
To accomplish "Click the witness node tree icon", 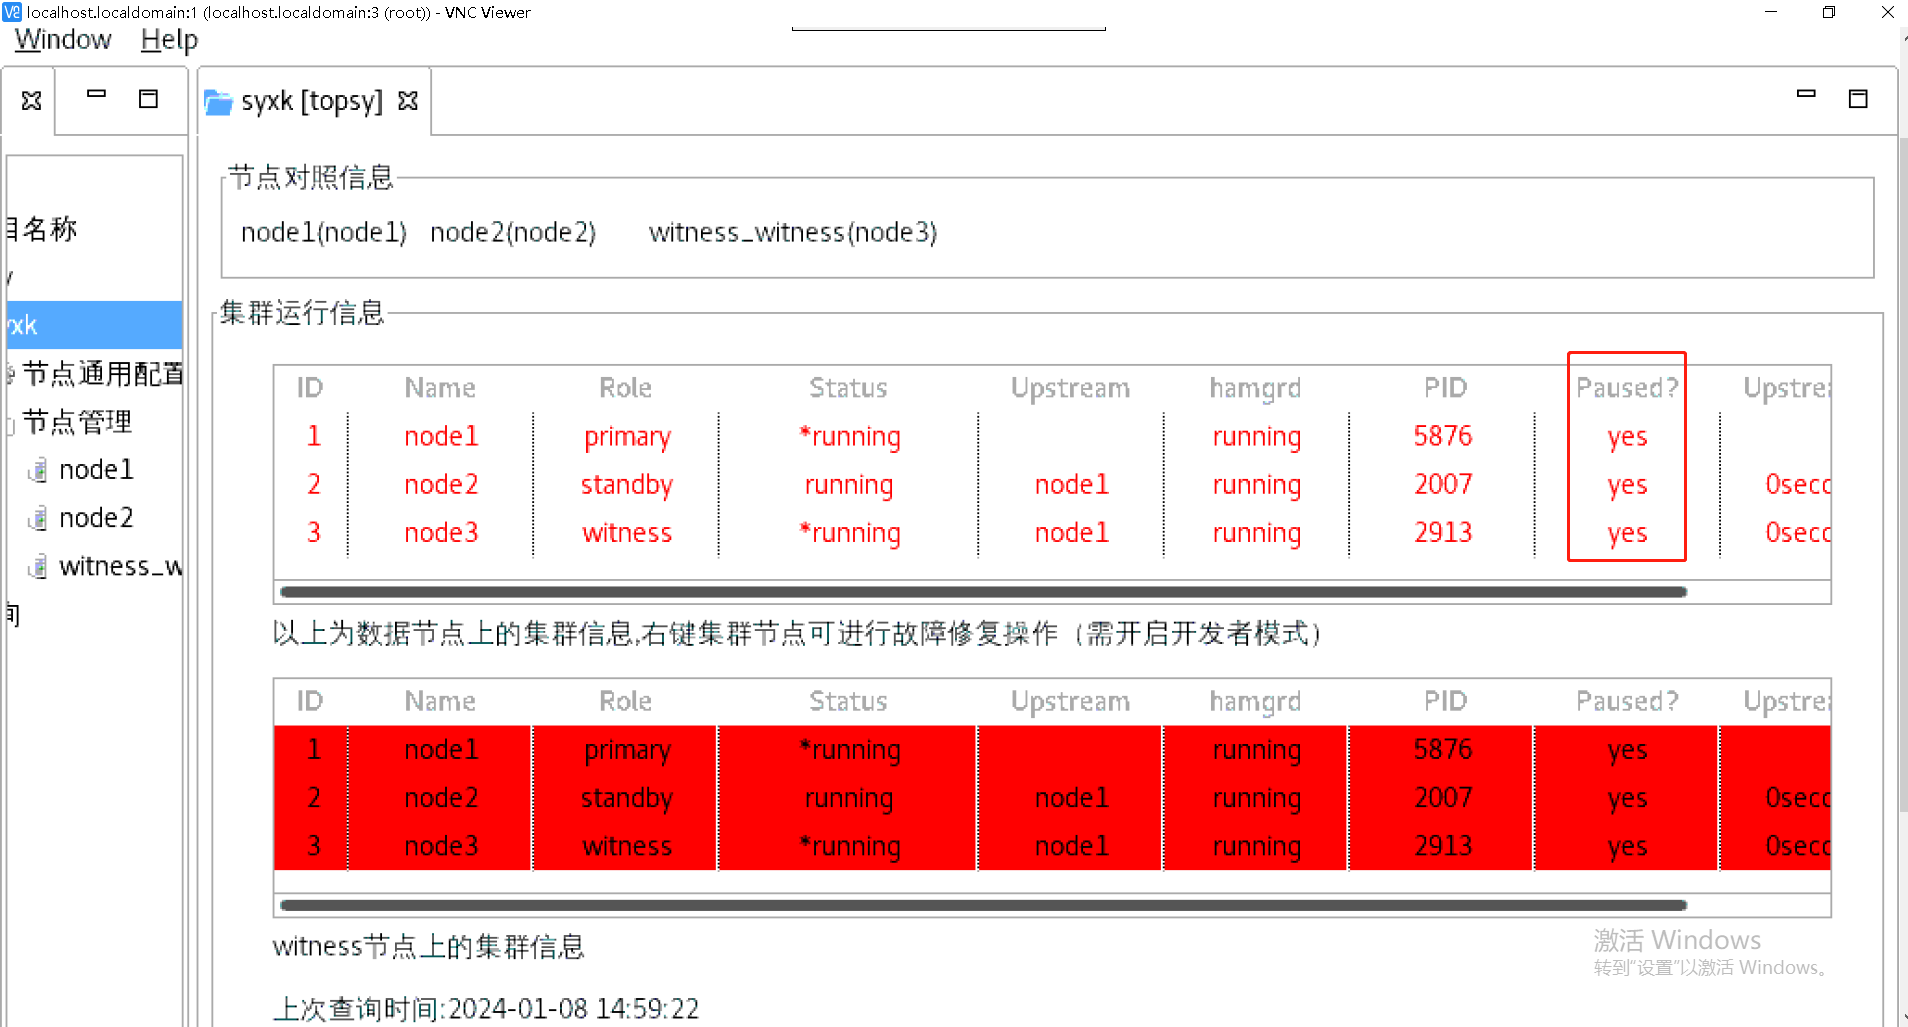I will coord(37,567).
